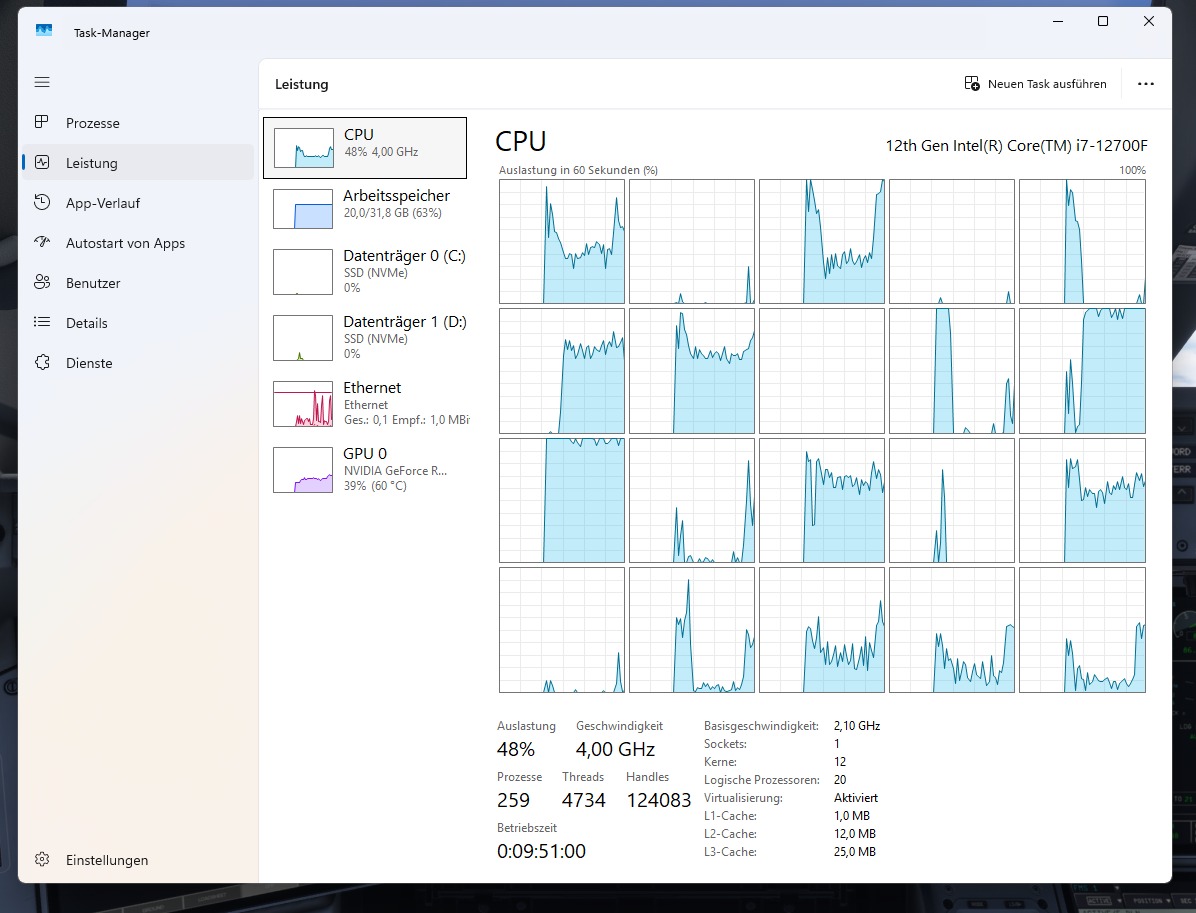Click the Logische Prozessoren value 20
The height and width of the screenshot is (913, 1196).
pyautogui.click(x=840, y=780)
